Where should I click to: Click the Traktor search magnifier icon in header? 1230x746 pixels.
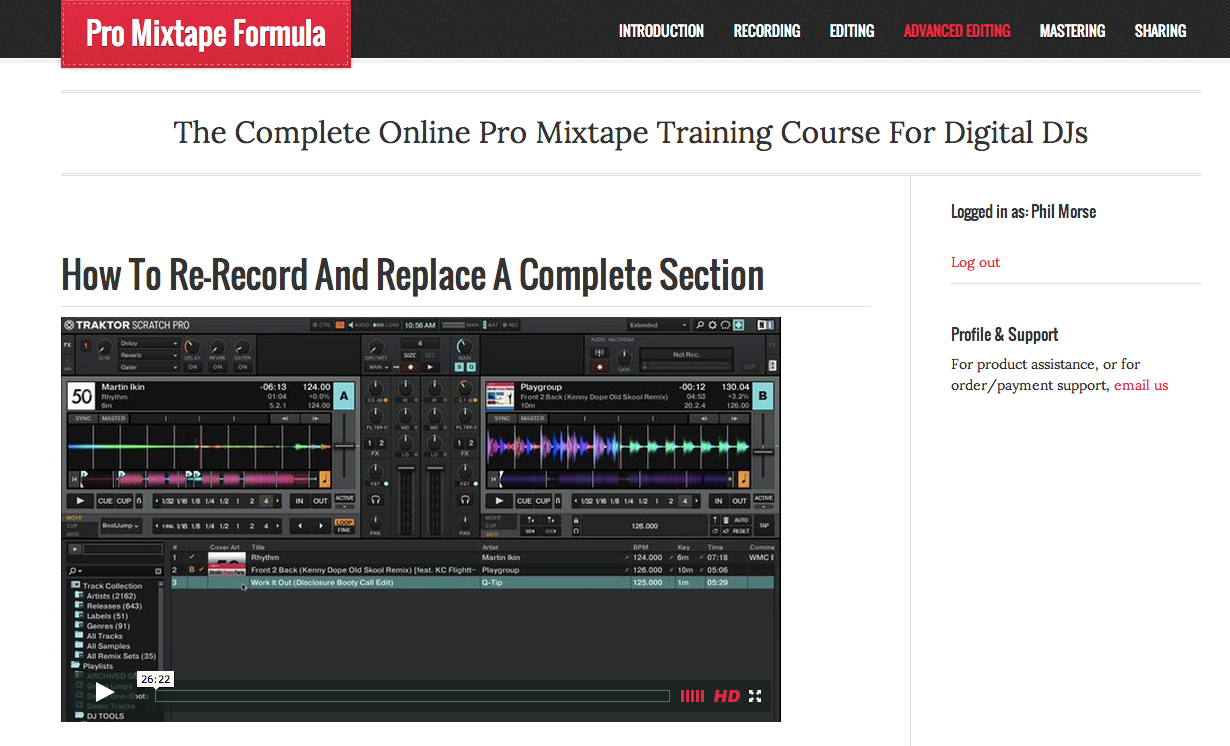(701, 325)
